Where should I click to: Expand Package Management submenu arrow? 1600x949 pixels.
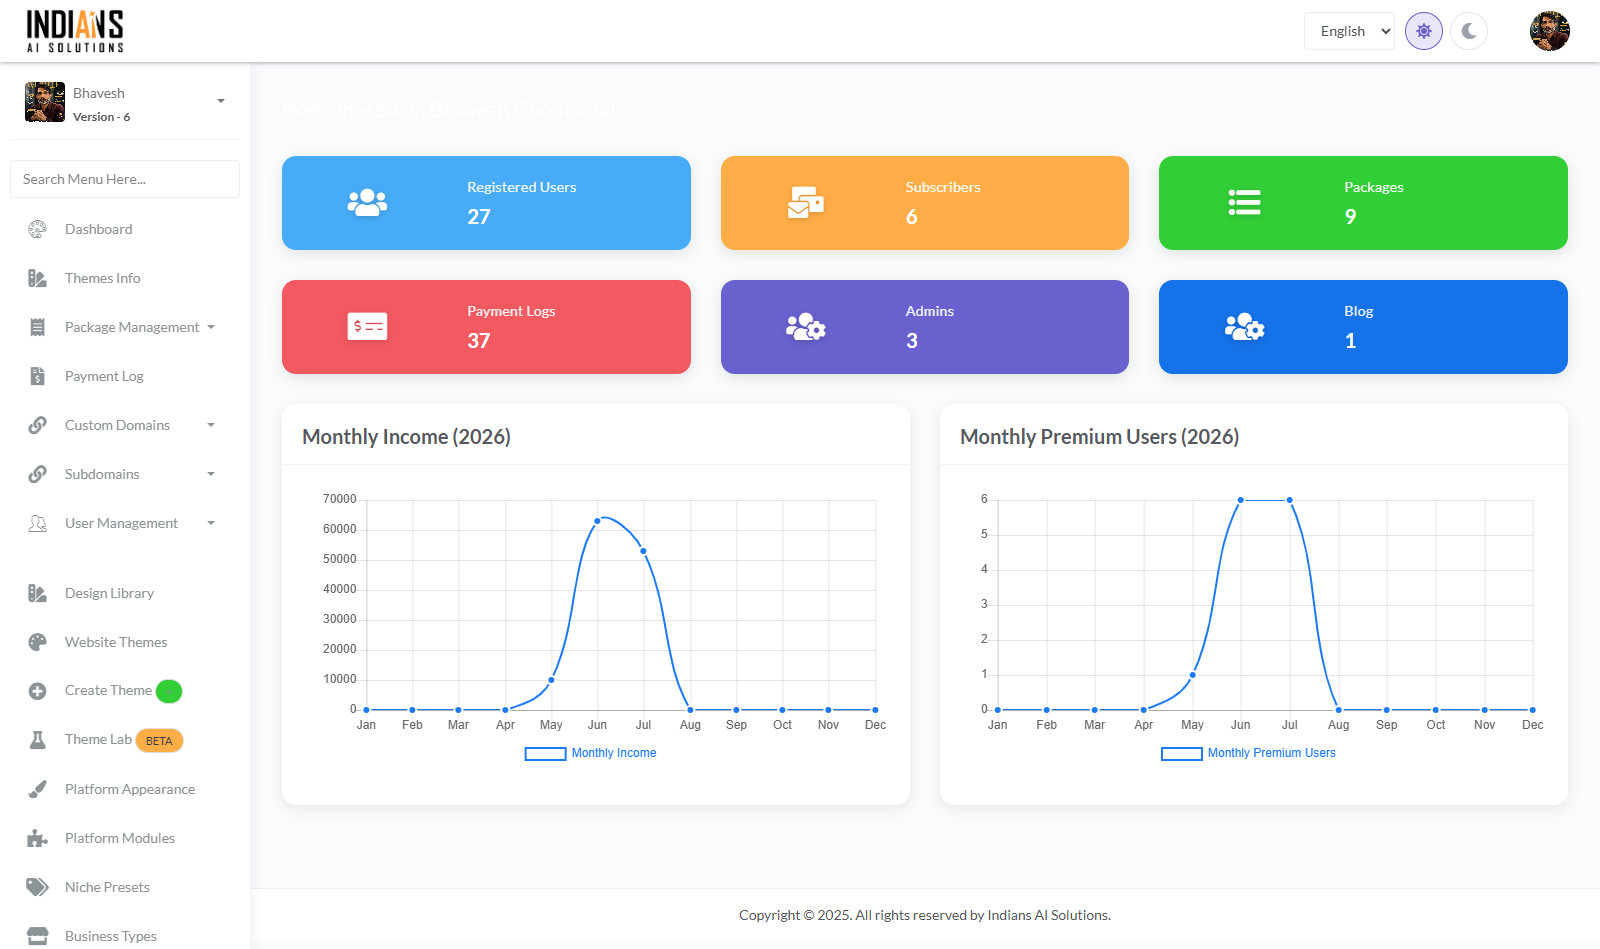tap(211, 327)
